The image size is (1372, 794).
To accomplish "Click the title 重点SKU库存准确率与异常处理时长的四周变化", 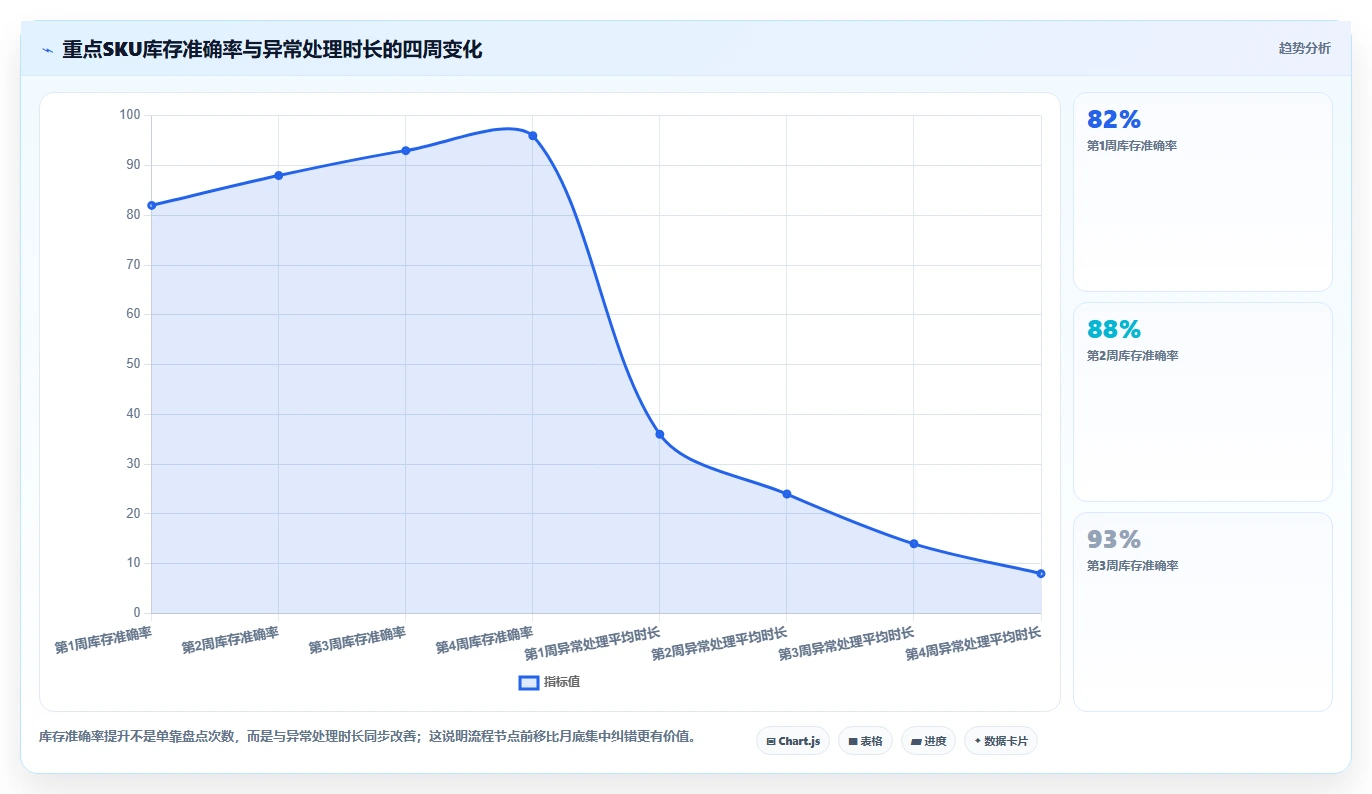I will pyautogui.click(x=272, y=50).
